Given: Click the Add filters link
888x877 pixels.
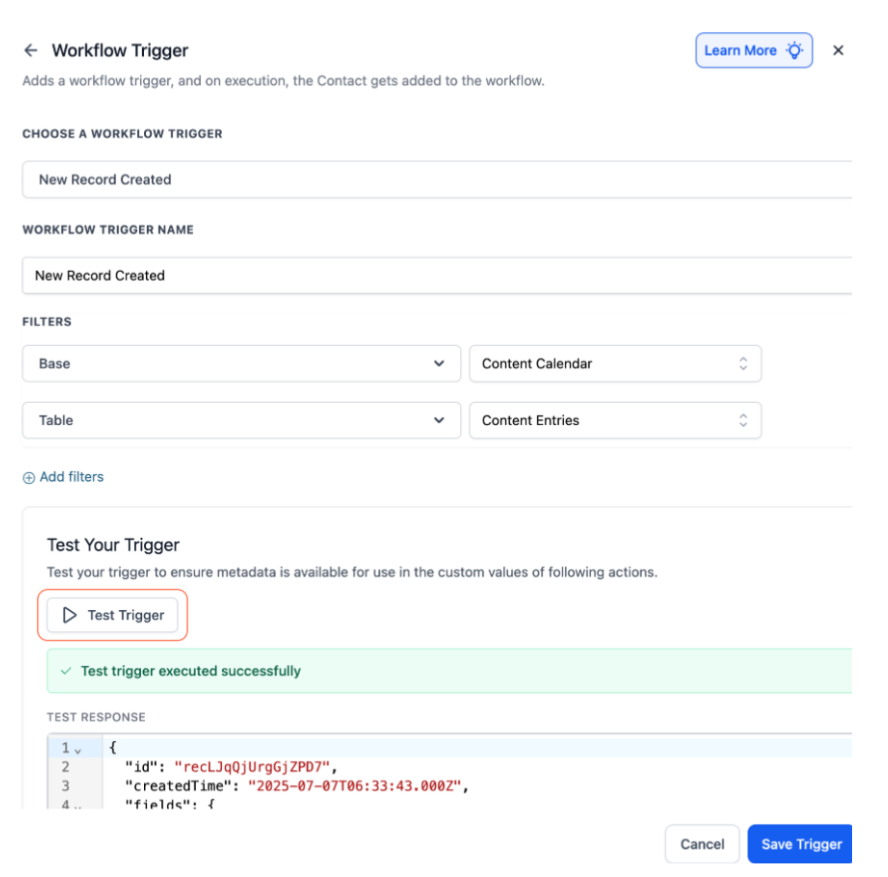Looking at the screenshot, I should click(71, 477).
